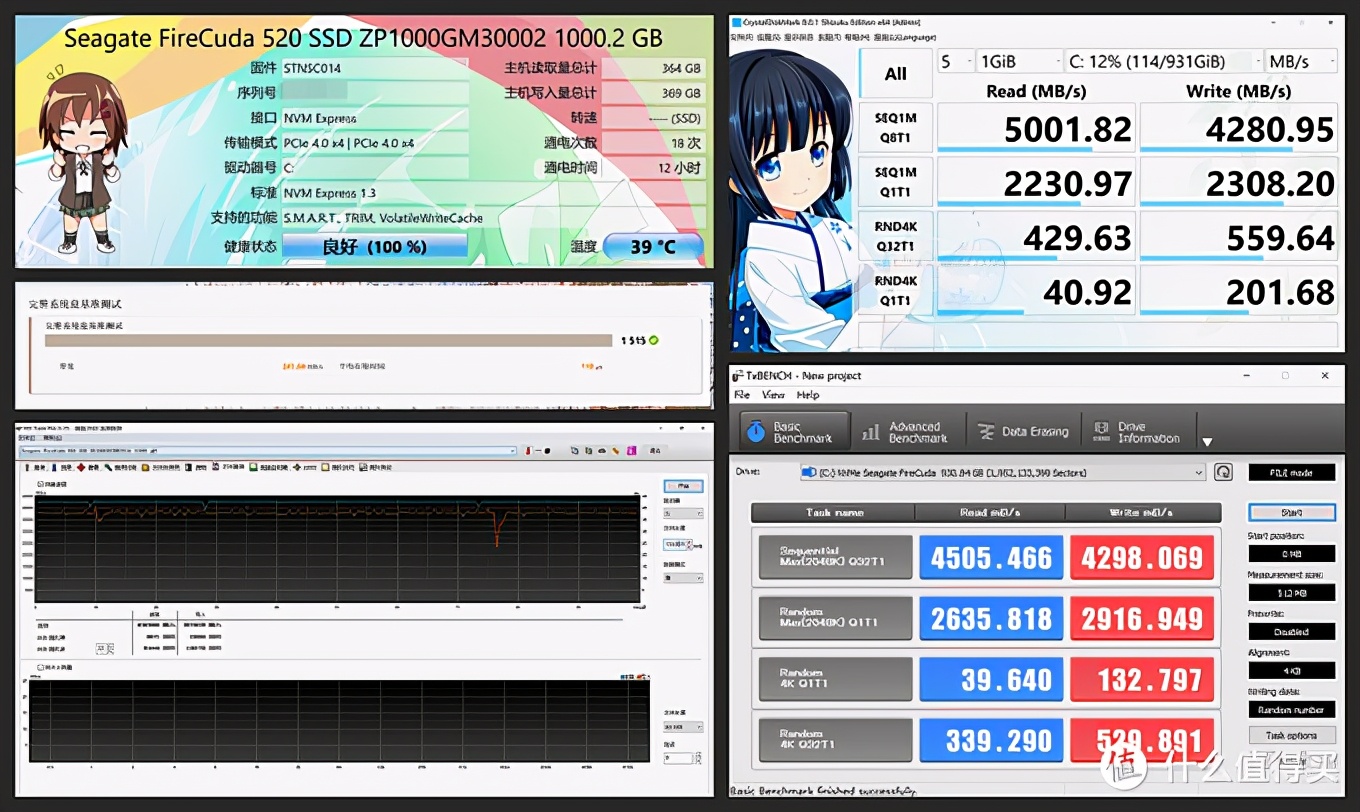The image size is (1360, 812).
Task: Toggle the checkbox above the upper HD Tune graph
Action: (x=40, y=485)
